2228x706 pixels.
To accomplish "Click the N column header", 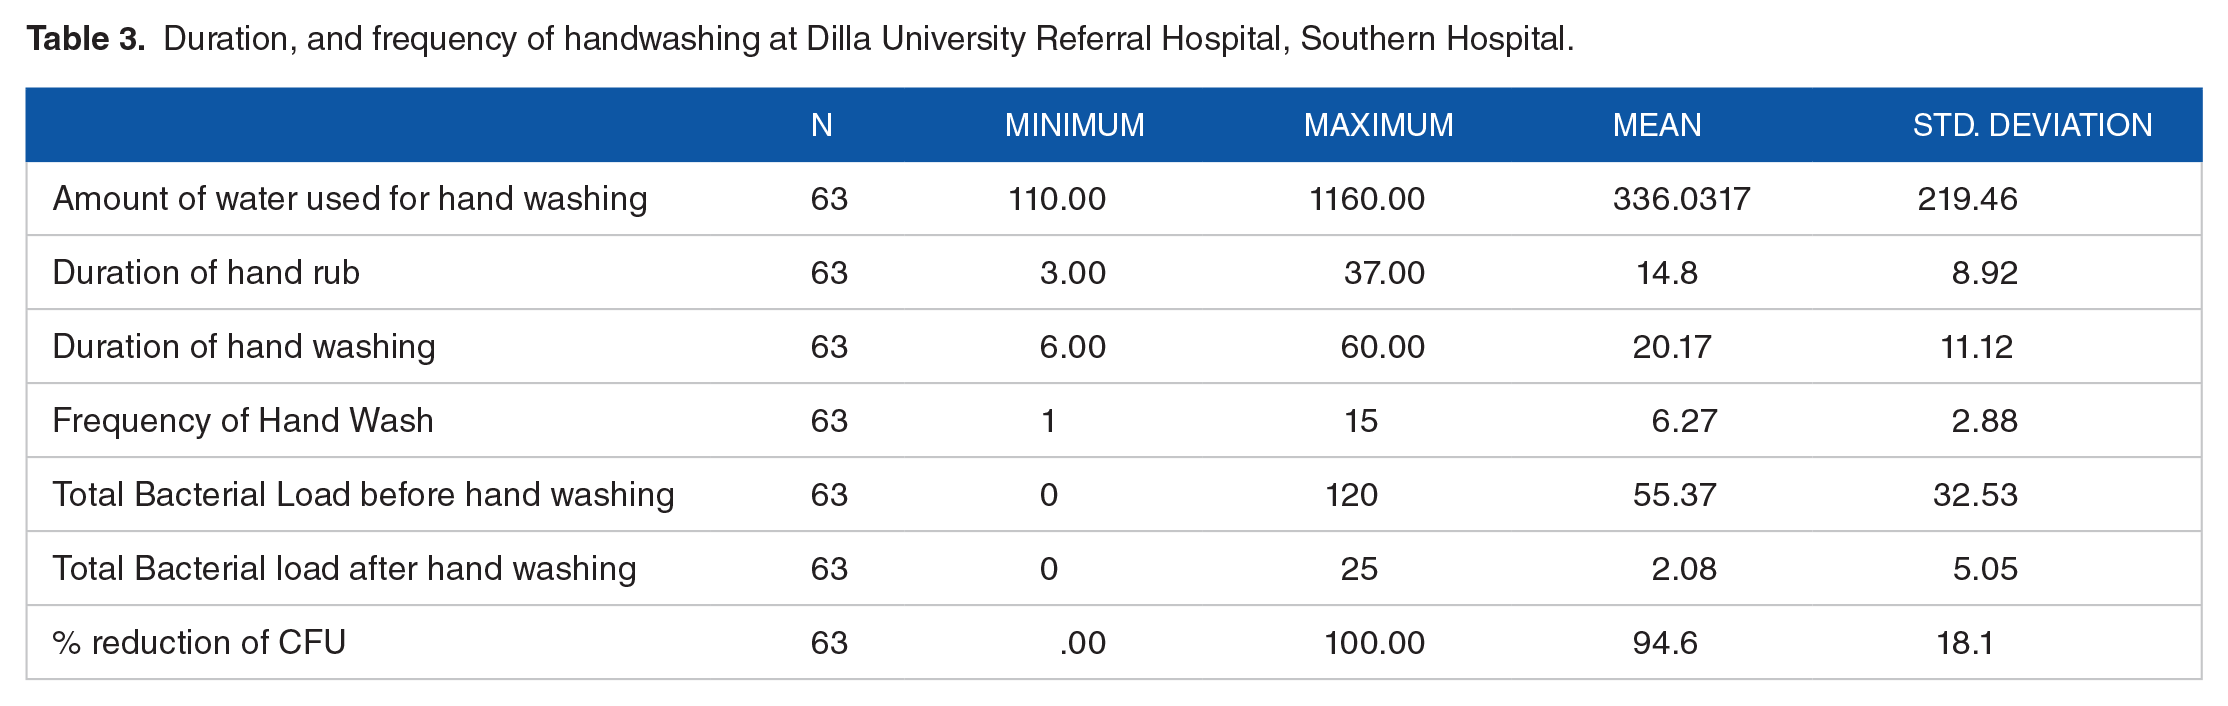I will (x=822, y=125).
